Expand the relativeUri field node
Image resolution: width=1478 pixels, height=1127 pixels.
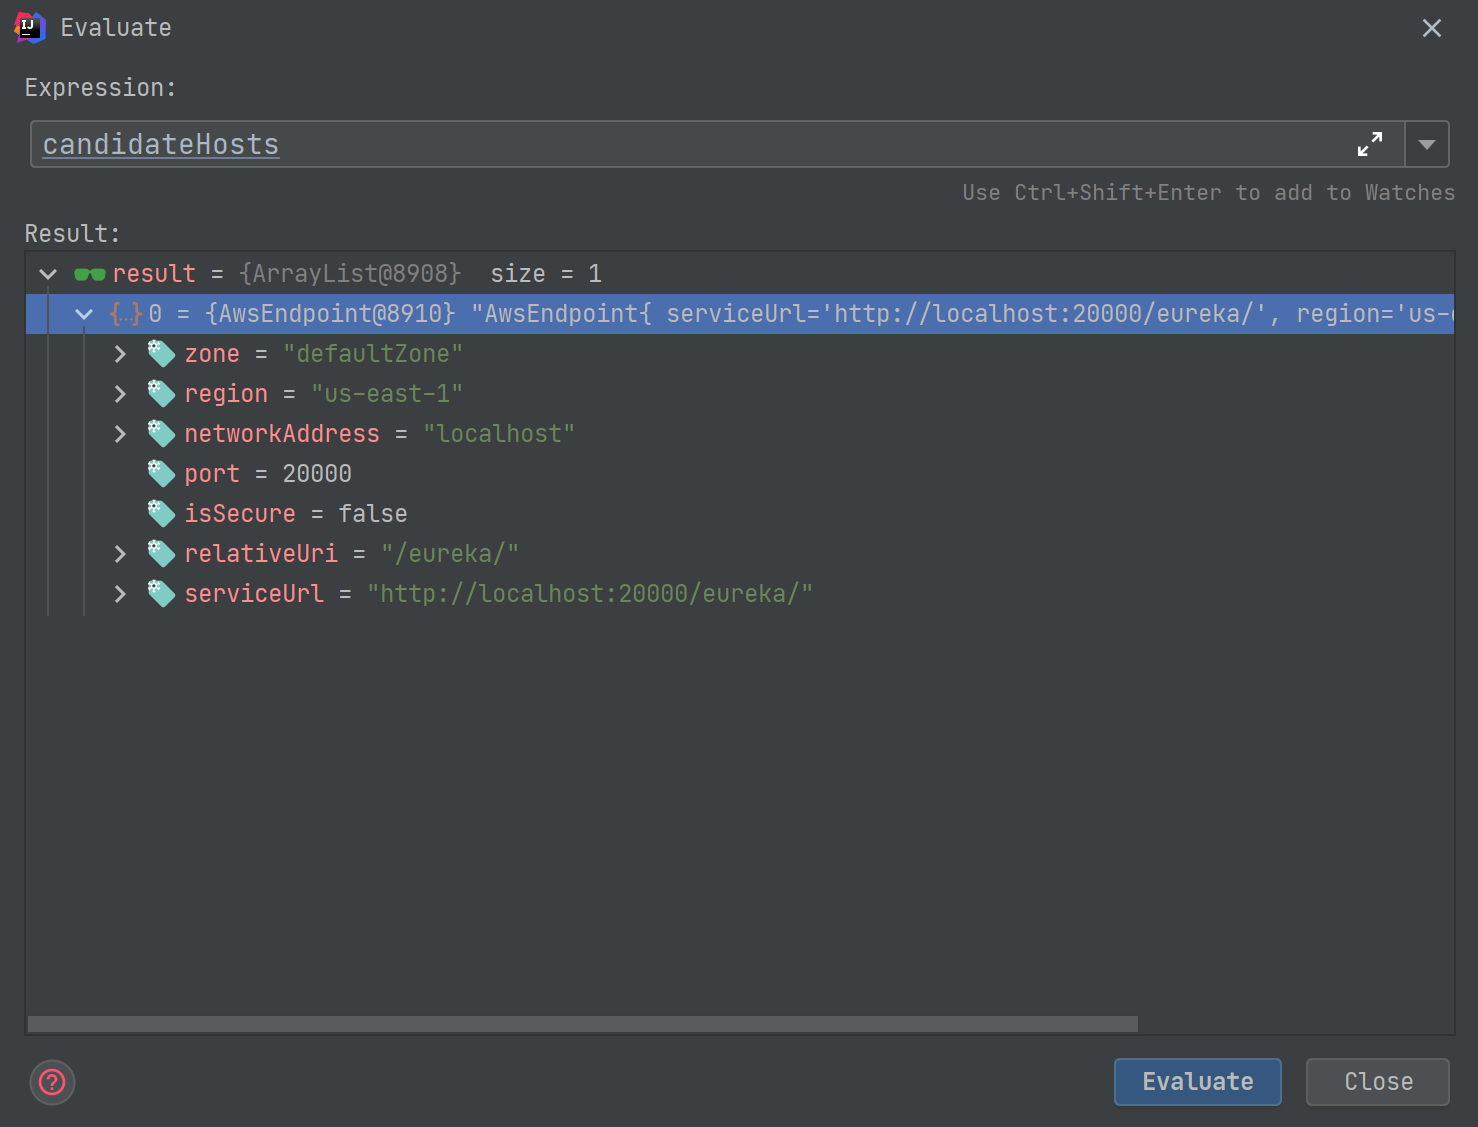click(x=120, y=554)
